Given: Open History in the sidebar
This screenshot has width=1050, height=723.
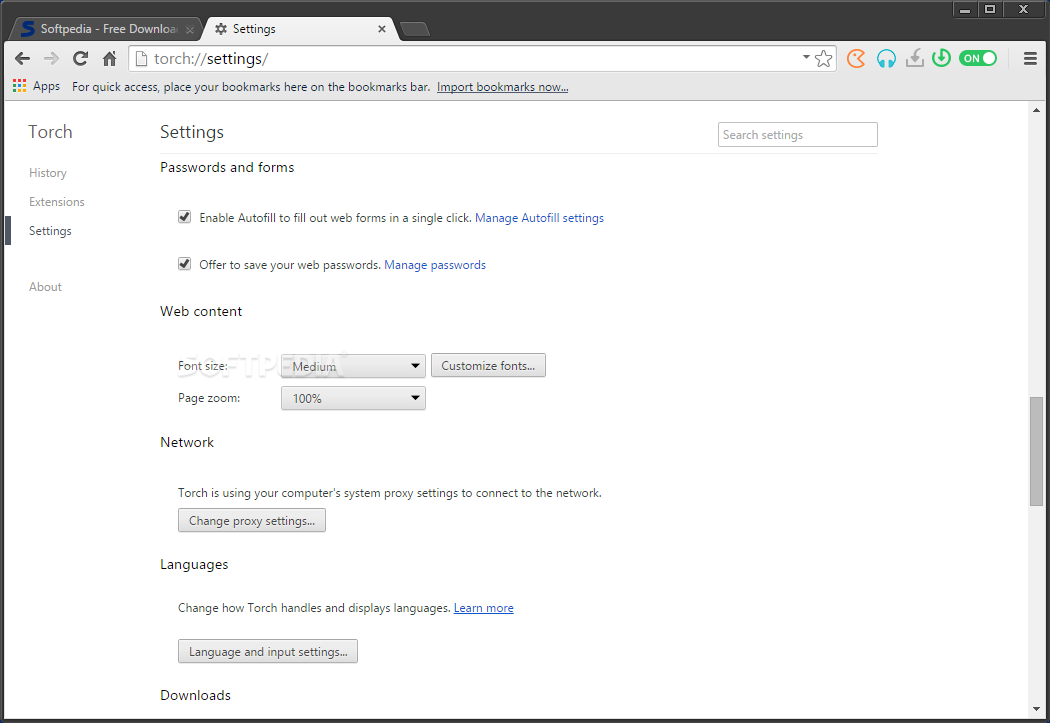Looking at the screenshot, I should point(48,173).
